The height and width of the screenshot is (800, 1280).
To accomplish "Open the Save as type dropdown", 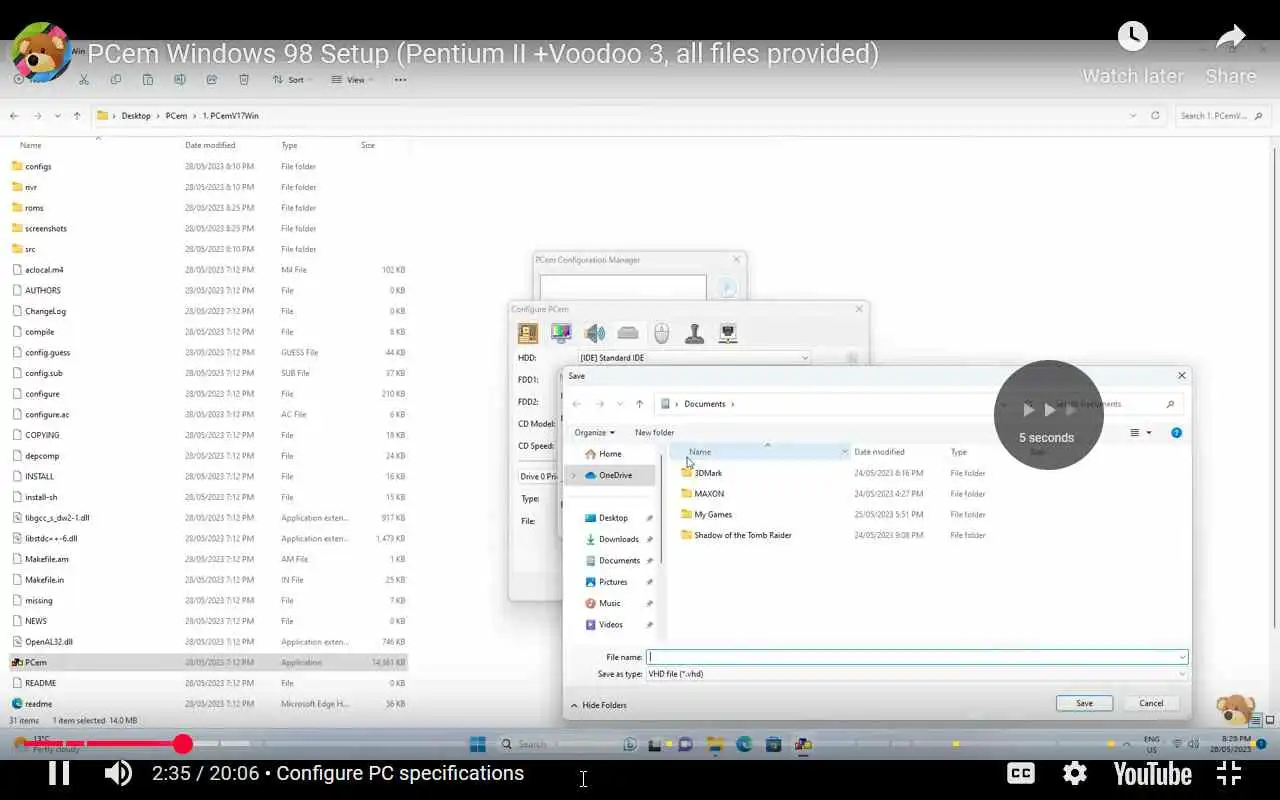I will 917,674.
